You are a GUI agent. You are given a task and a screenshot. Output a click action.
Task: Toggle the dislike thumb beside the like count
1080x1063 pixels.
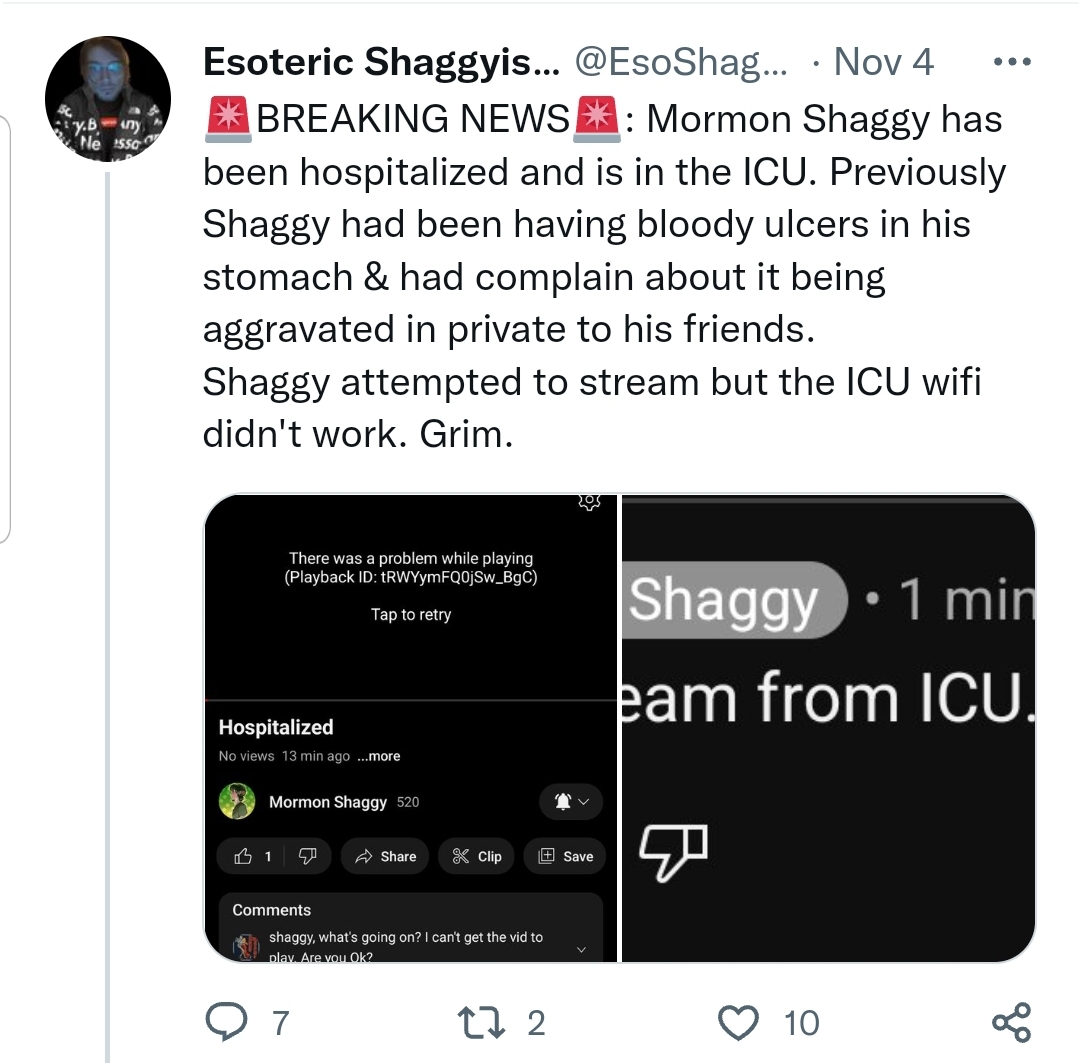[308, 856]
